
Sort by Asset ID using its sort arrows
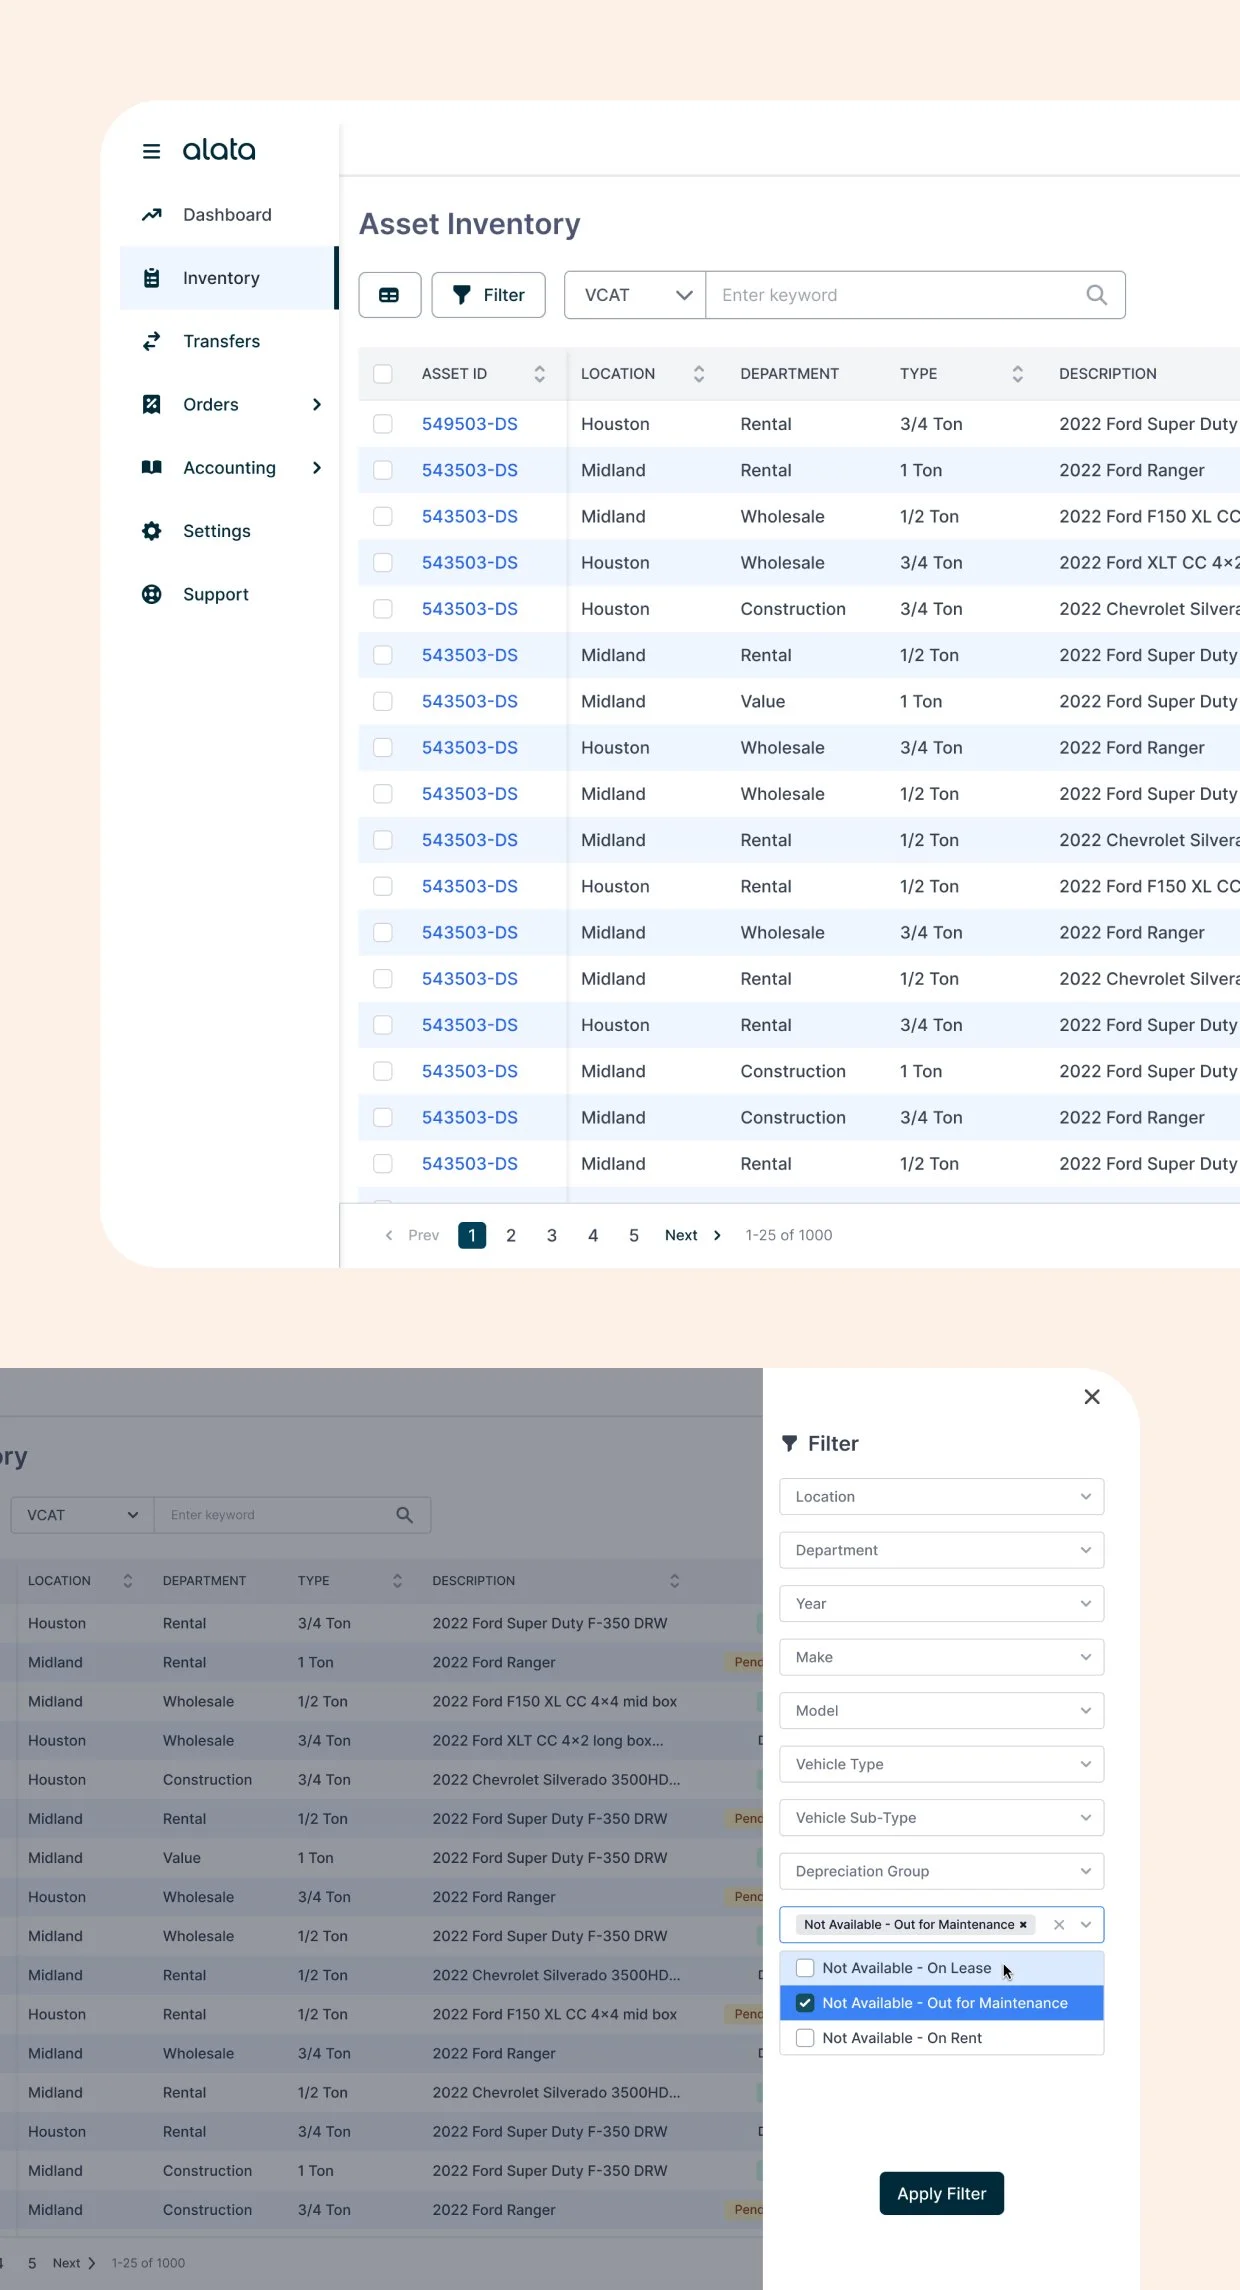click(539, 373)
